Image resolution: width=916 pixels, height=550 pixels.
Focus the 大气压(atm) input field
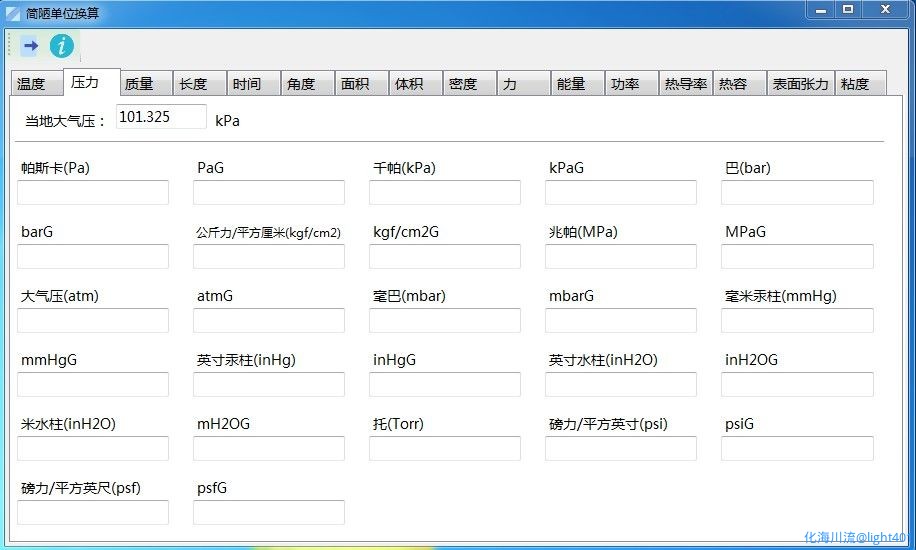93,321
